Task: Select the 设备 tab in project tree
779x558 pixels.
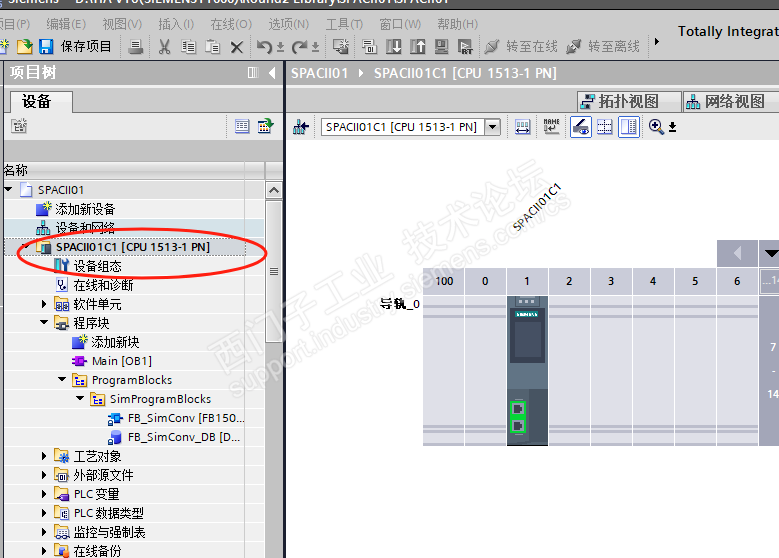Action: 42,102
